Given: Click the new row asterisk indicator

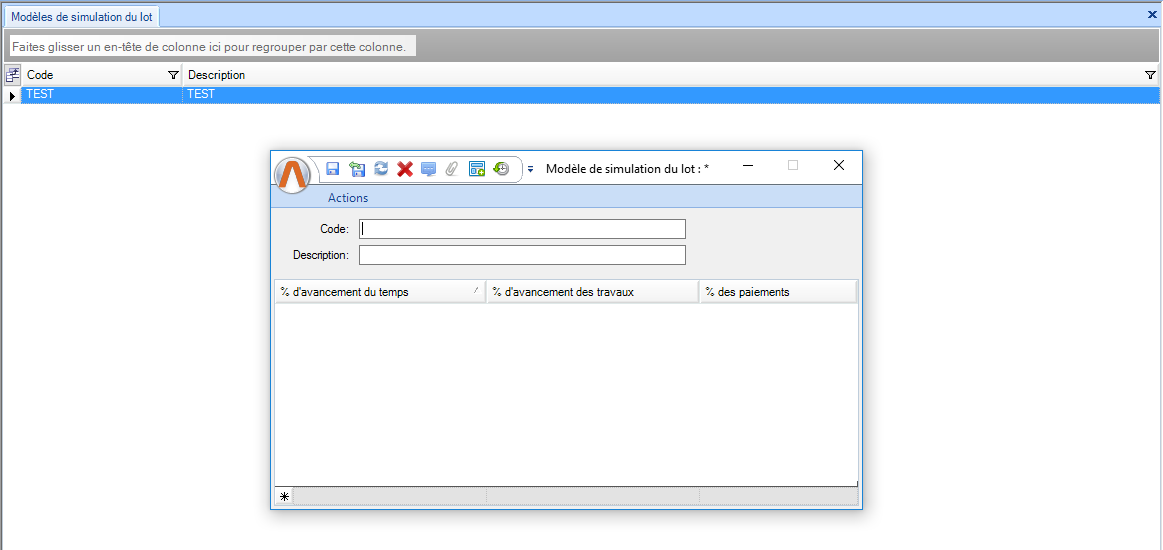Looking at the screenshot, I should (x=284, y=496).
